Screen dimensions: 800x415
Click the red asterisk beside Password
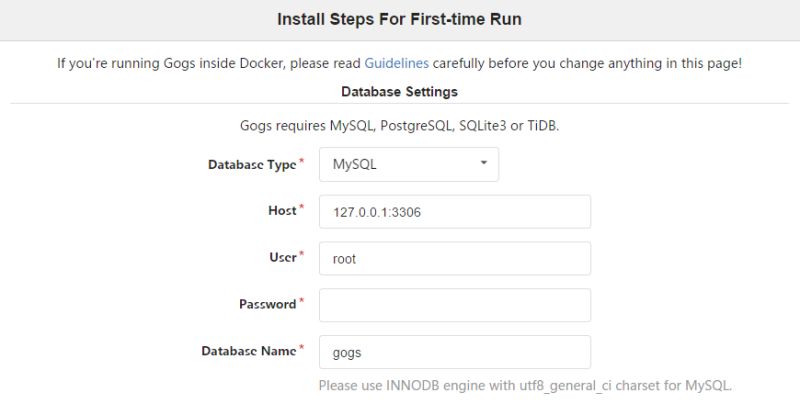(x=301, y=301)
